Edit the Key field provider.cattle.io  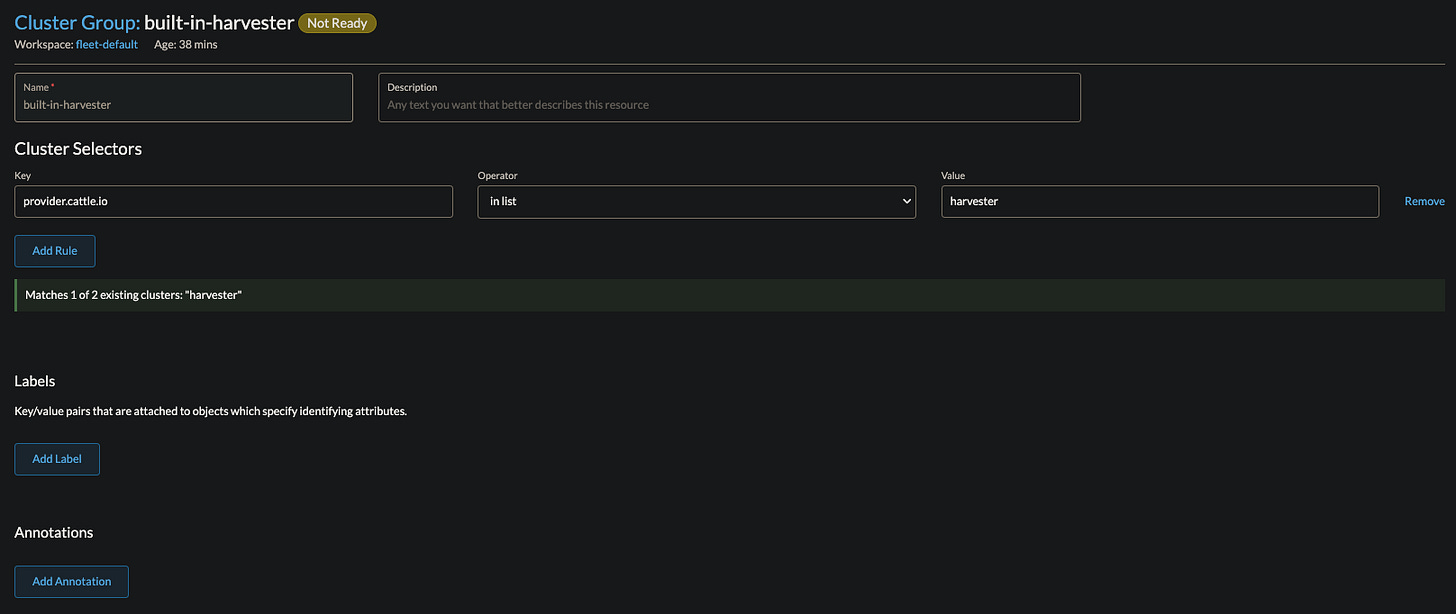[234, 201]
